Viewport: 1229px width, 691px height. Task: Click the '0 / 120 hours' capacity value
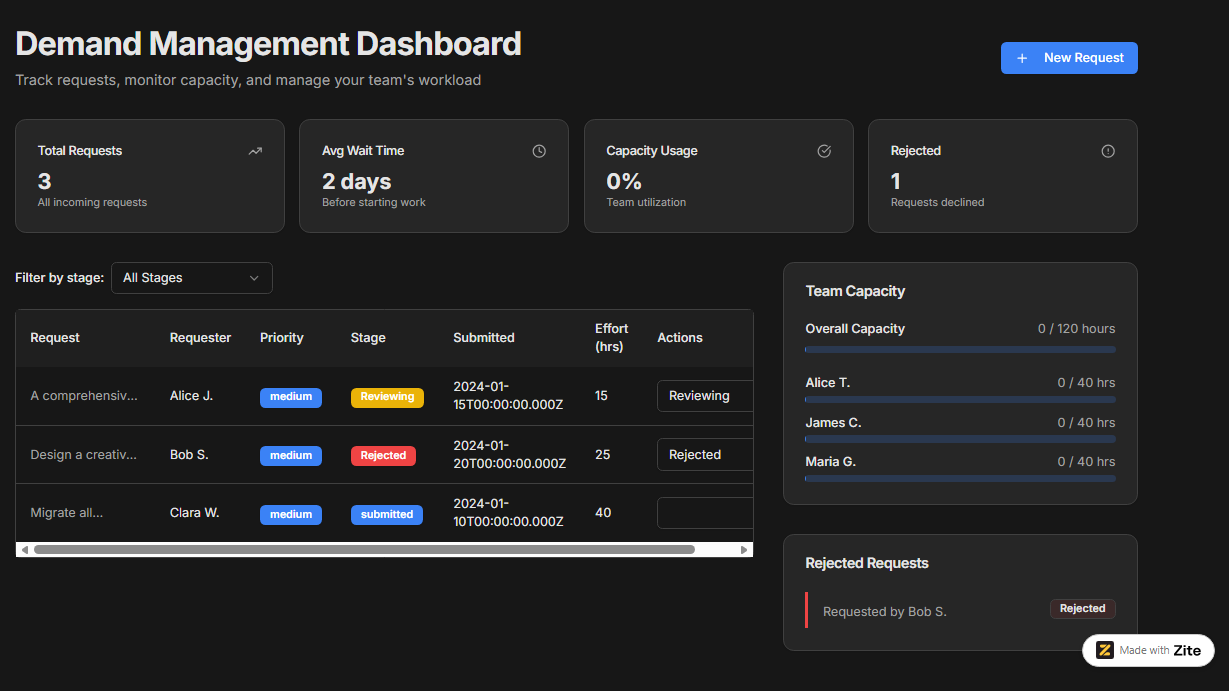[1076, 329]
